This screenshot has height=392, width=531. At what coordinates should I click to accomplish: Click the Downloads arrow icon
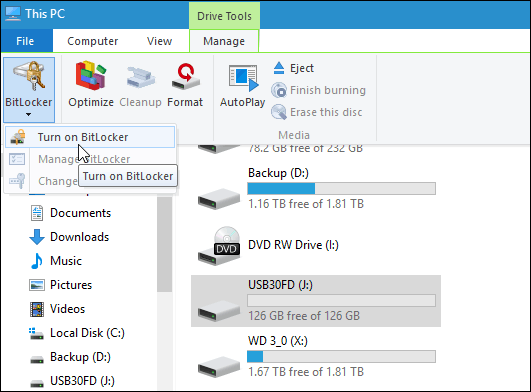37,237
